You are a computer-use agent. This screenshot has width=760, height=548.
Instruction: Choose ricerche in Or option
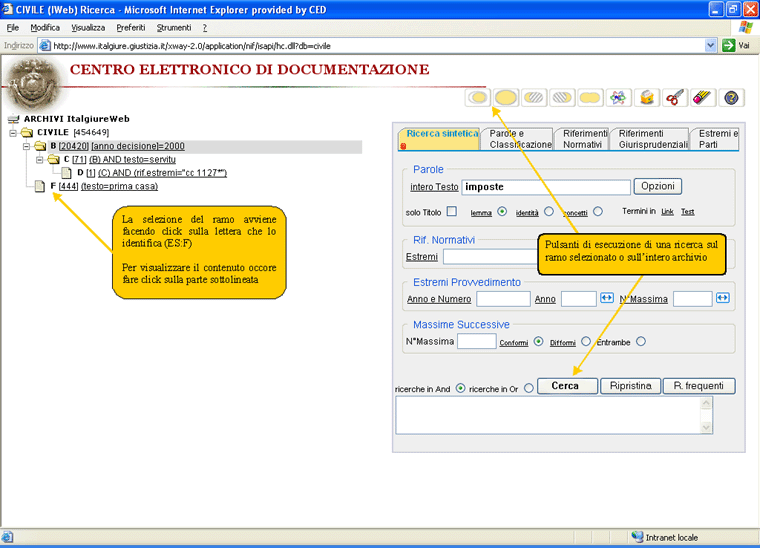pyautogui.click(x=529, y=389)
